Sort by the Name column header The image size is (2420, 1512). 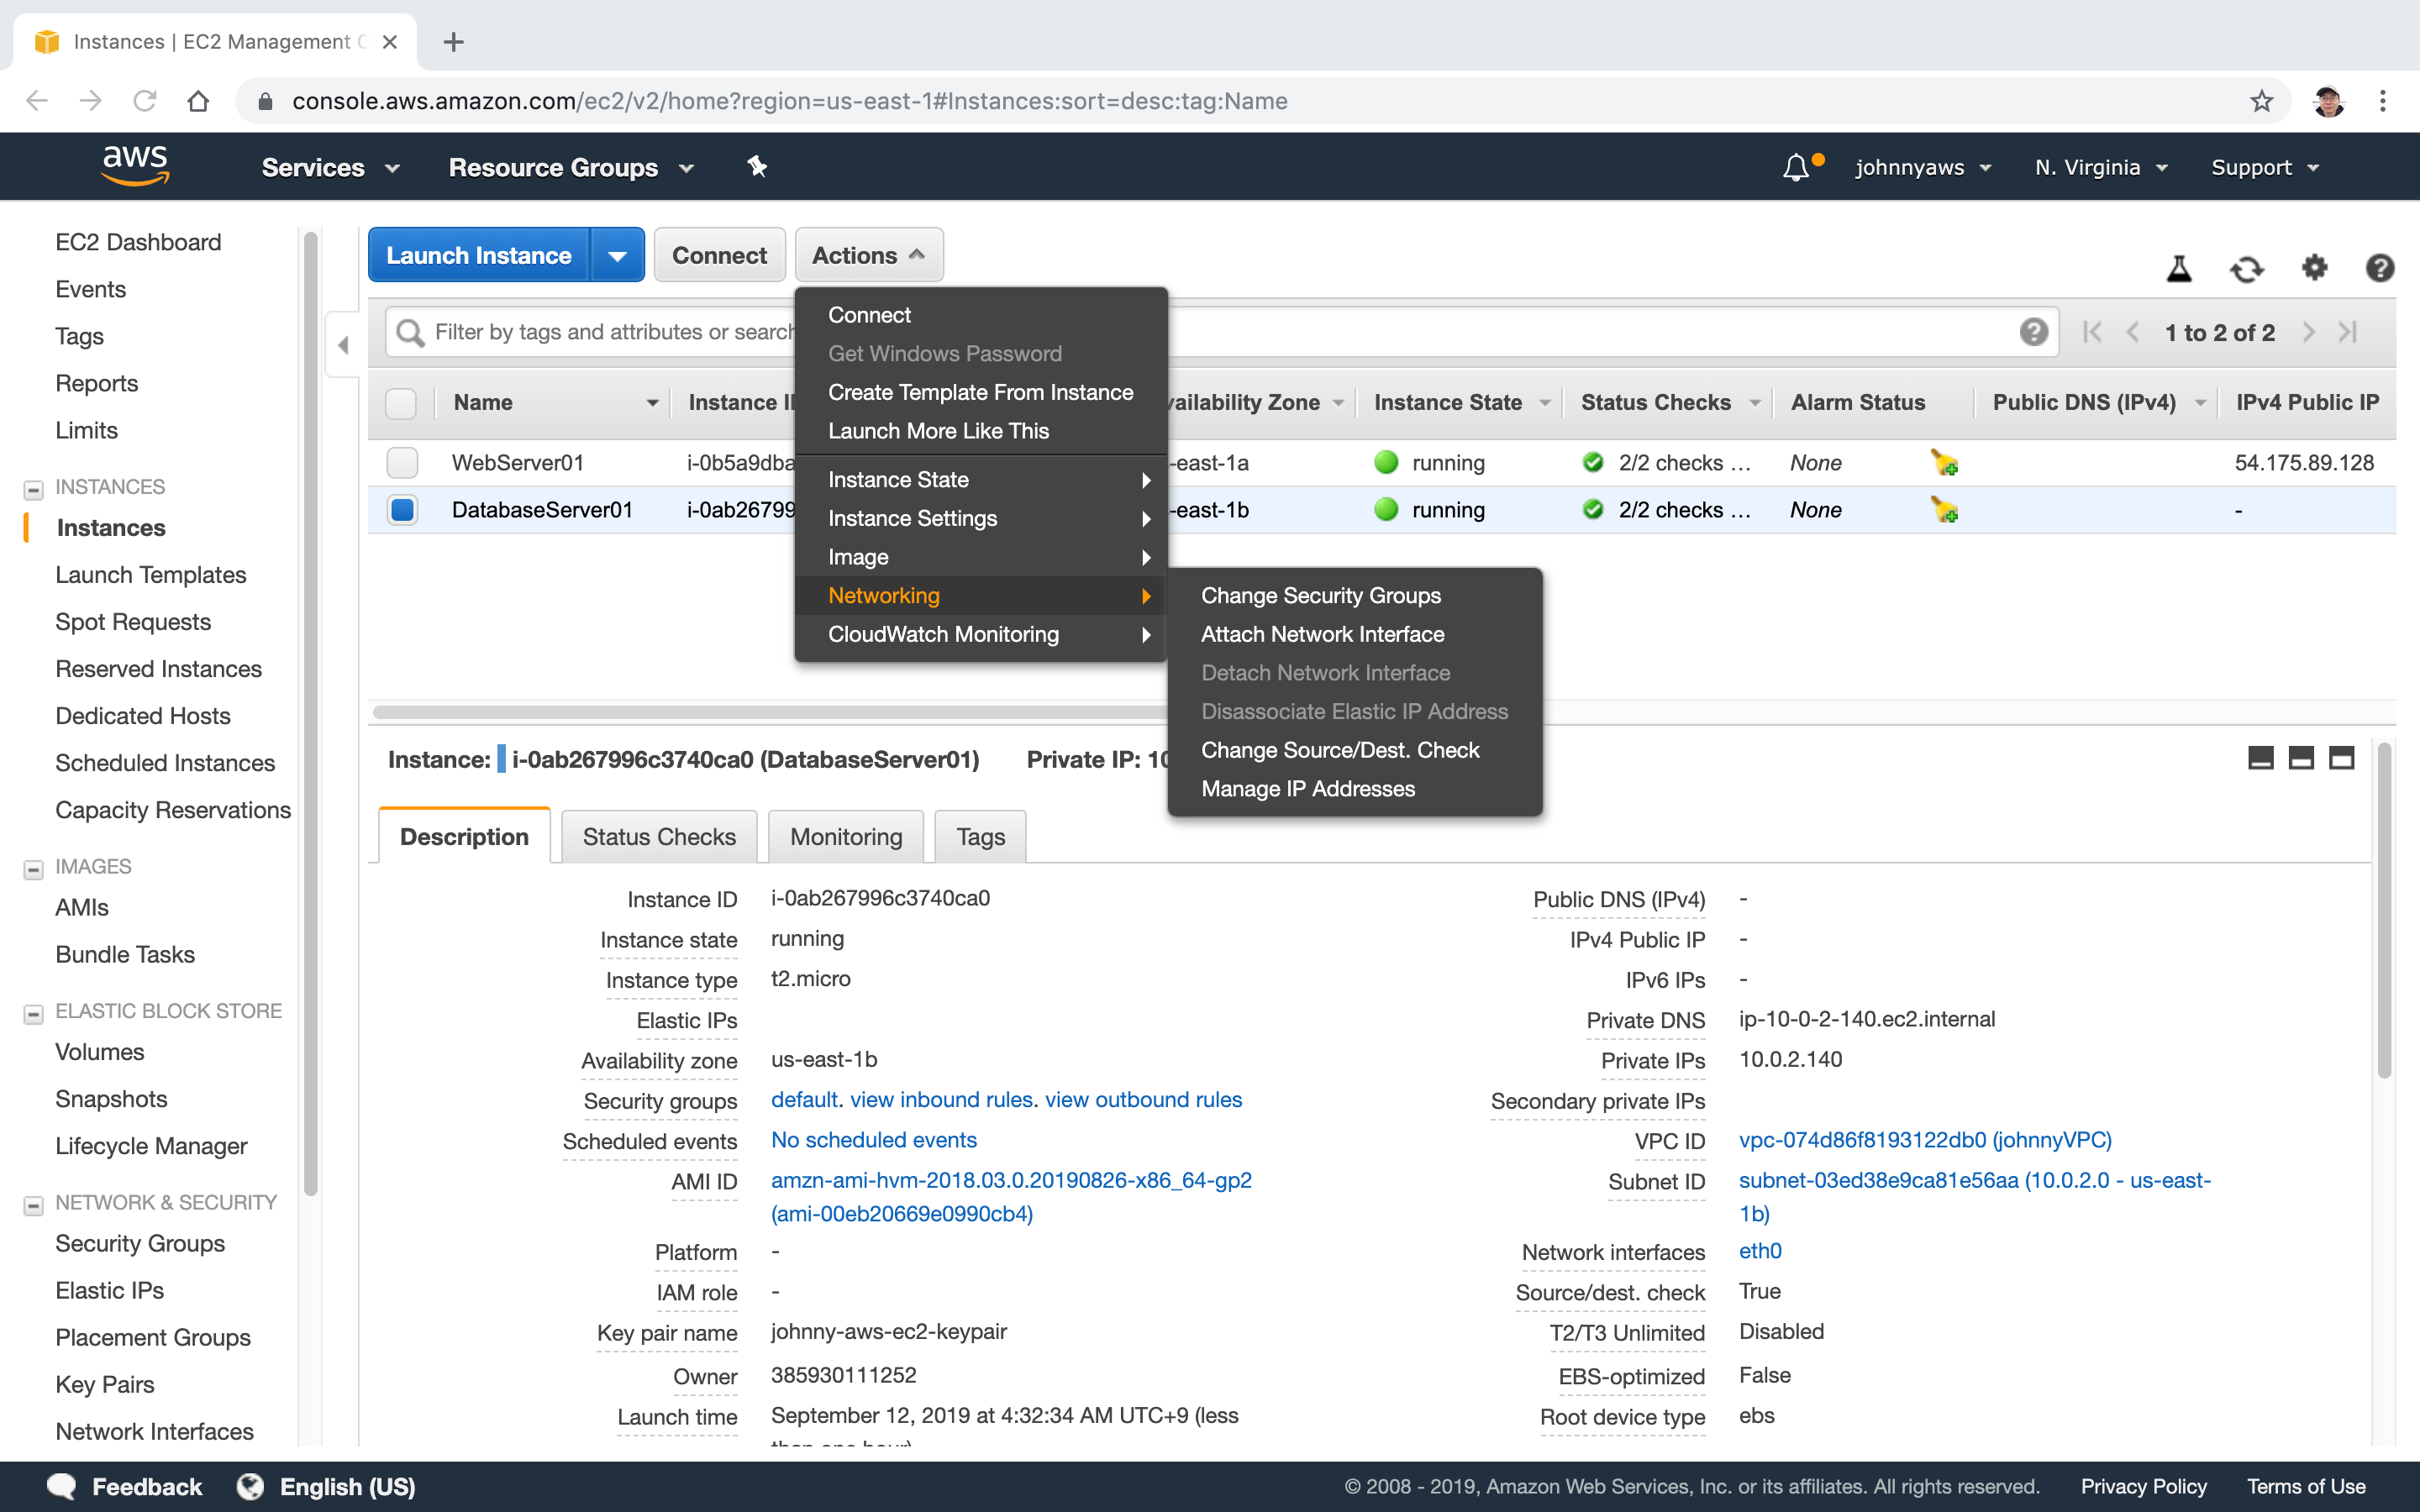554,403
